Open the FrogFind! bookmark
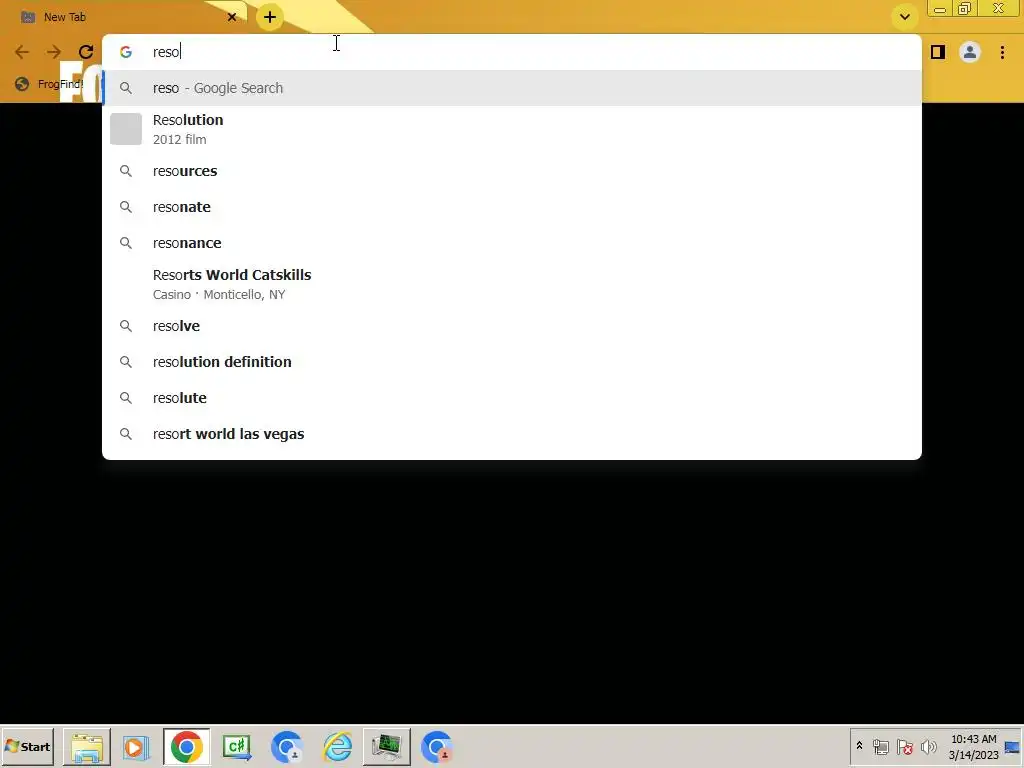 (49, 84)
